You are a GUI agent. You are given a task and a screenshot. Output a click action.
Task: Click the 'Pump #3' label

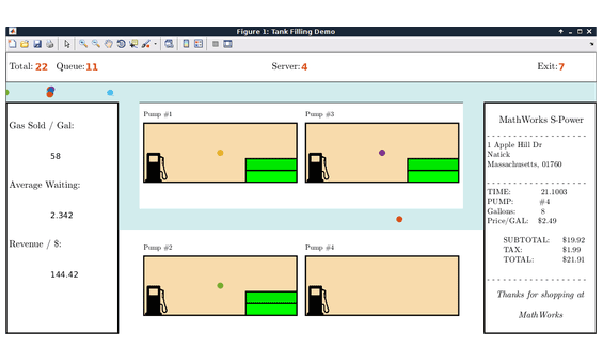tap(320, 114)
